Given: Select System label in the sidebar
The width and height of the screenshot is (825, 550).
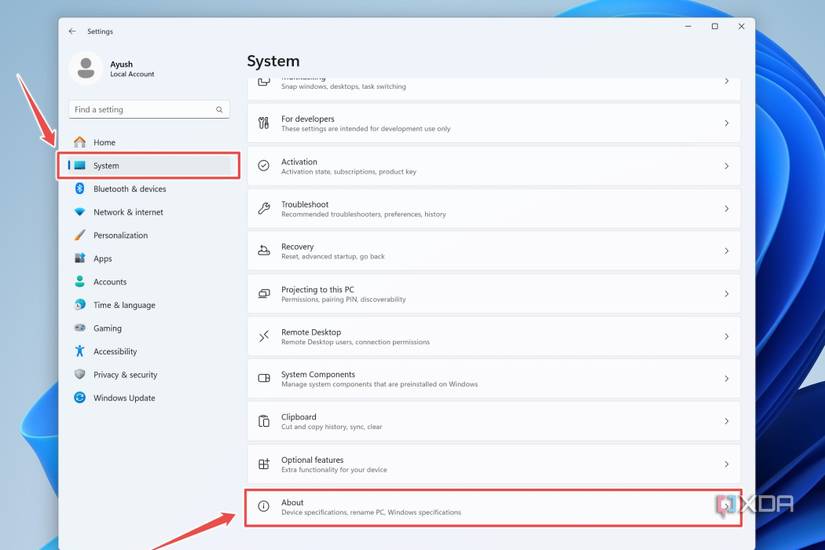Looking at the screenshot, I should point(106,165).
